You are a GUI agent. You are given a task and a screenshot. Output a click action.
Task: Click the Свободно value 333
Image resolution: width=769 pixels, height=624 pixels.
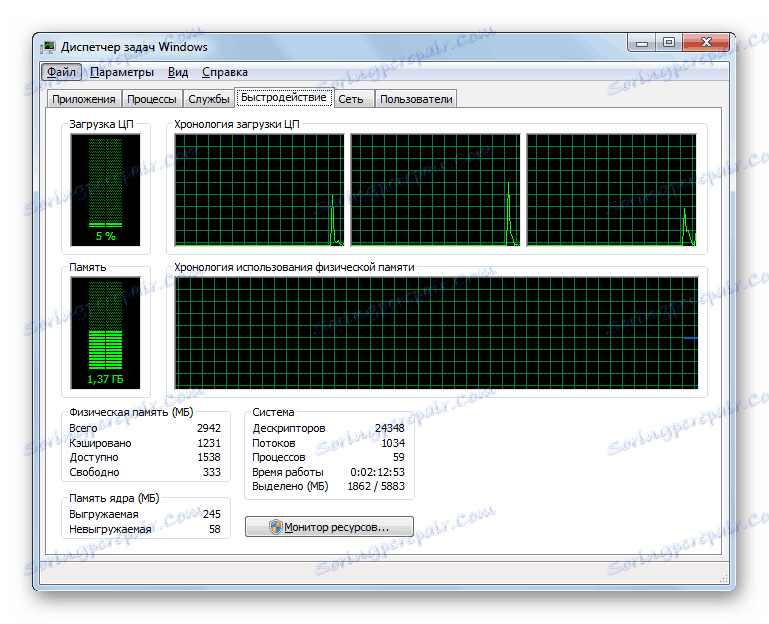[212, 472]
